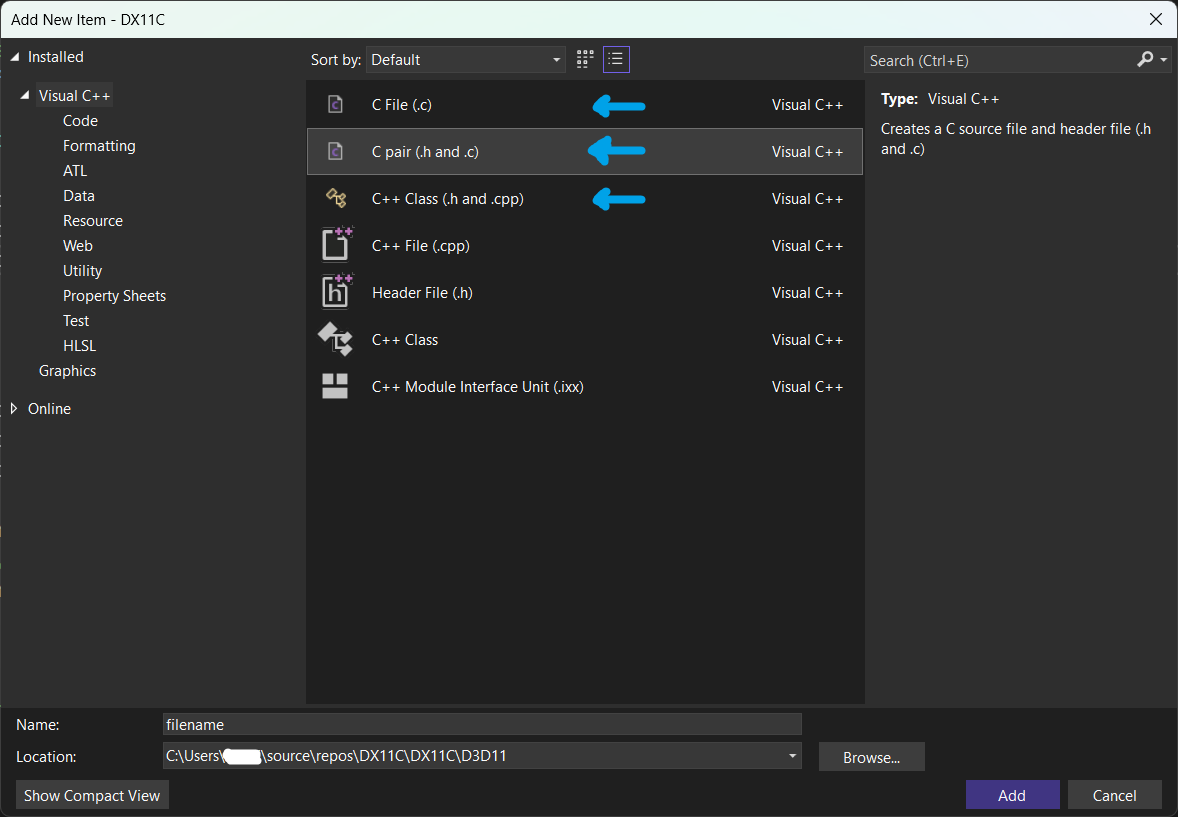Viewport: 1178px width, 817px height.
Task: Expand the Location path dropdown
Action: pyautogui.click(x=793, y=756)
